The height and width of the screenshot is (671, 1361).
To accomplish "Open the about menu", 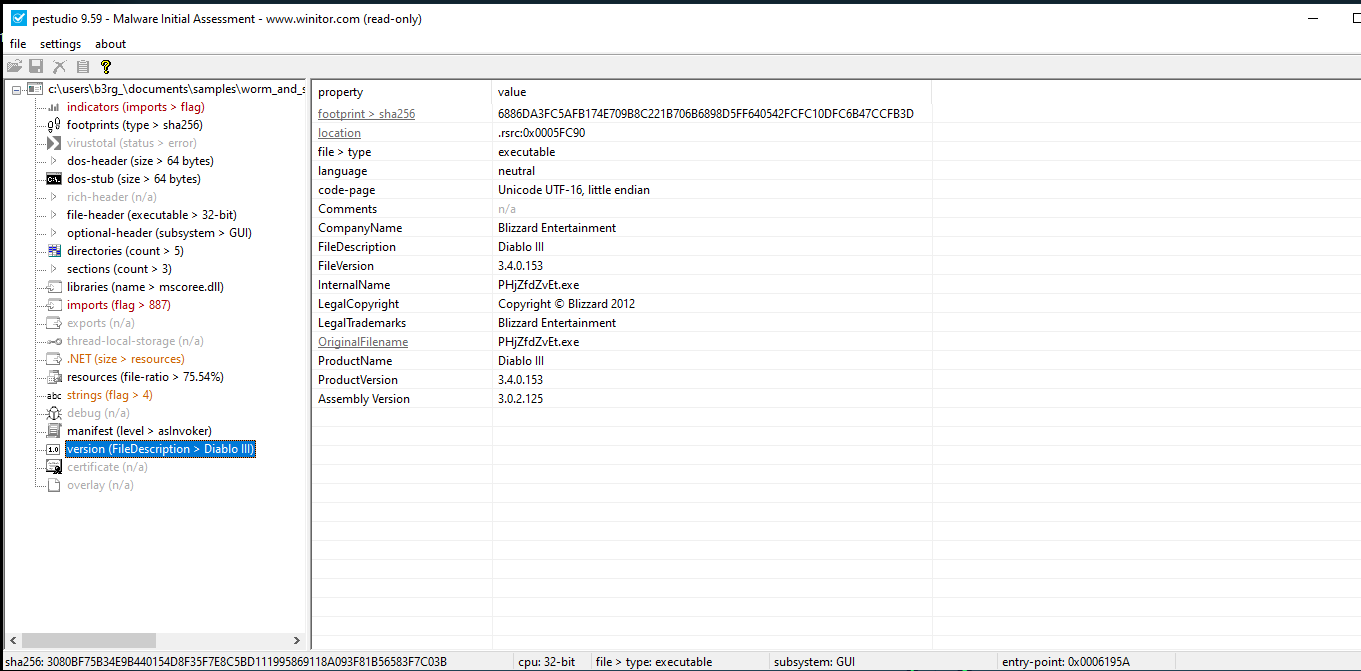I will 111,44.
